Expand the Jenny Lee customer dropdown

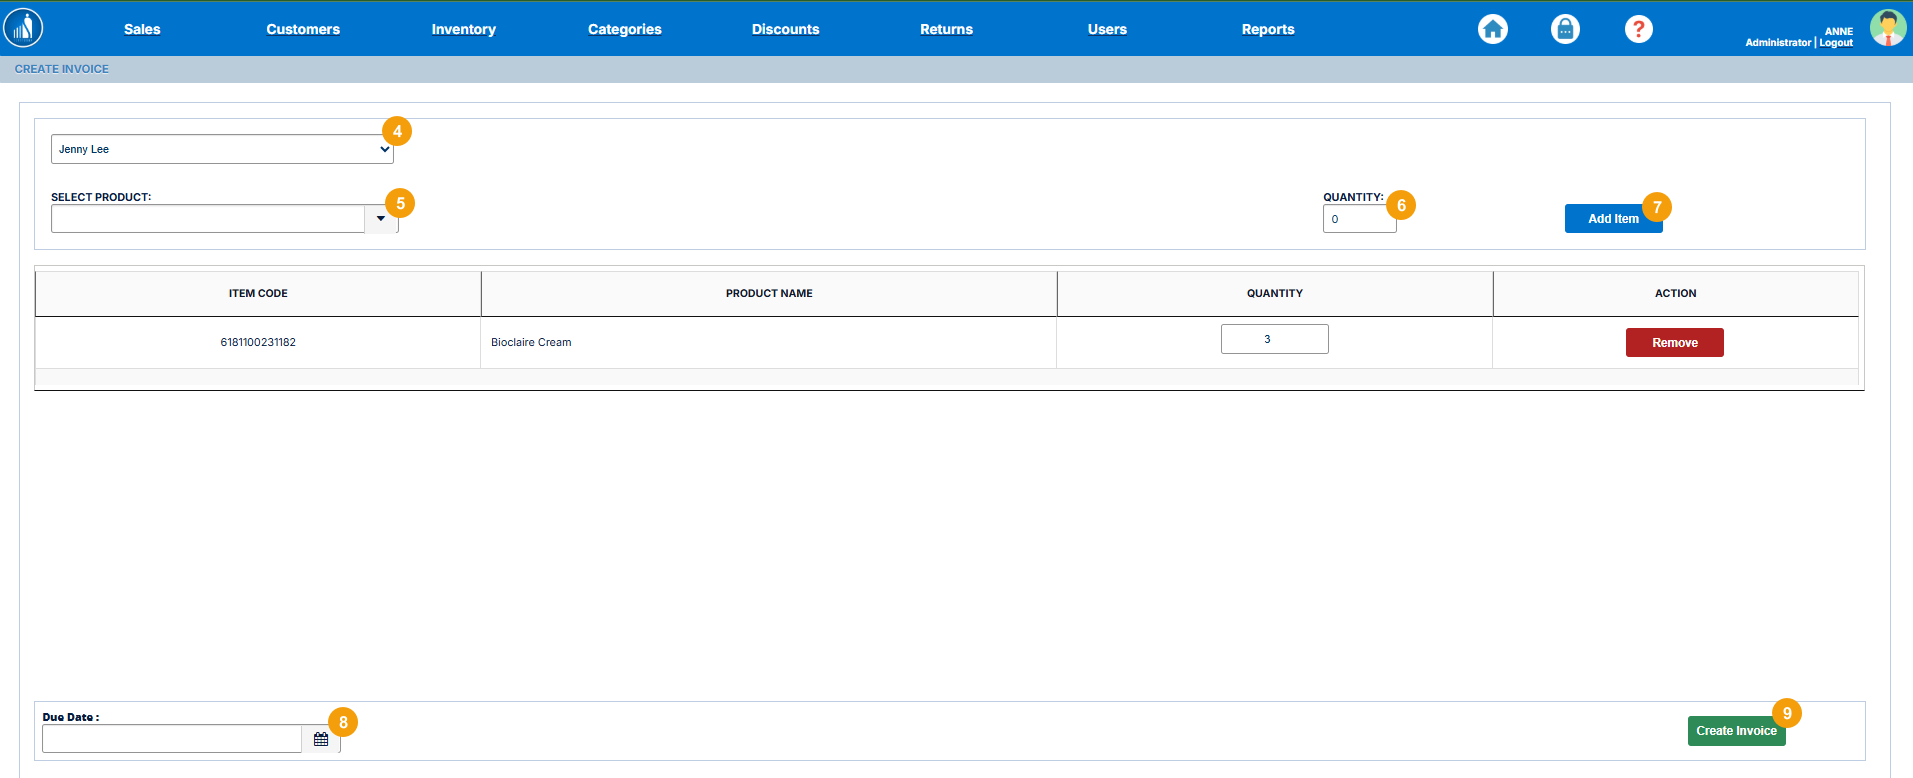tap(222, 149)
